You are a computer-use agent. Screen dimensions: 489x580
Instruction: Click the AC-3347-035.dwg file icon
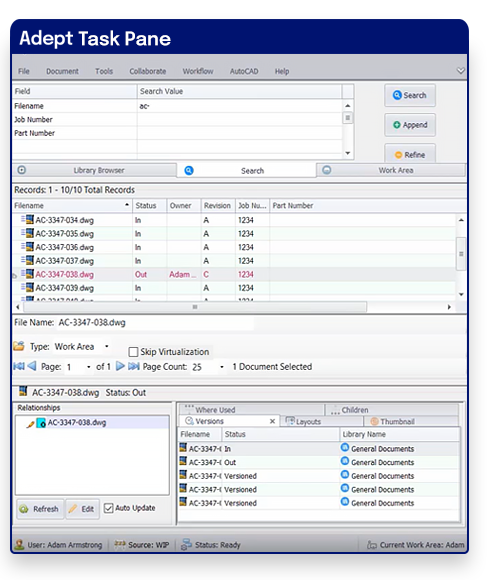coord(30,233)
